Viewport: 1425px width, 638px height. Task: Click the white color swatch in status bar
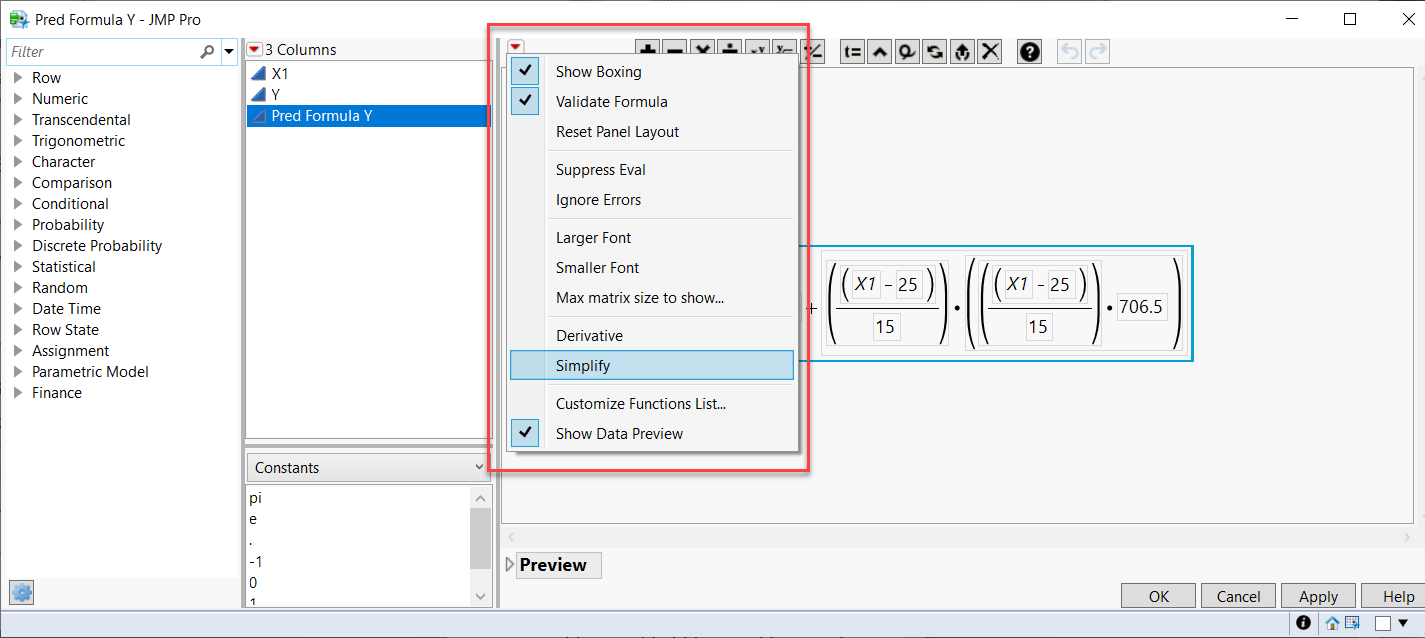(1385, 622)
